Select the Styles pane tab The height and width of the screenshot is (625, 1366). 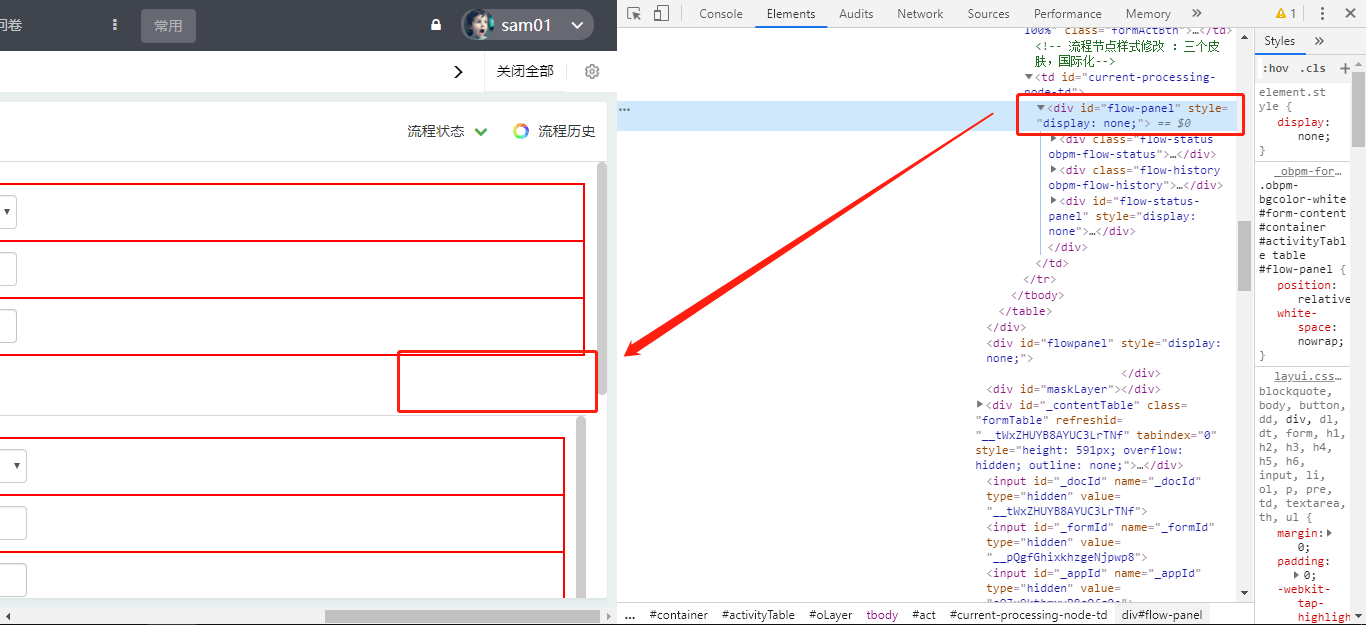click(x=1279, y=41)
